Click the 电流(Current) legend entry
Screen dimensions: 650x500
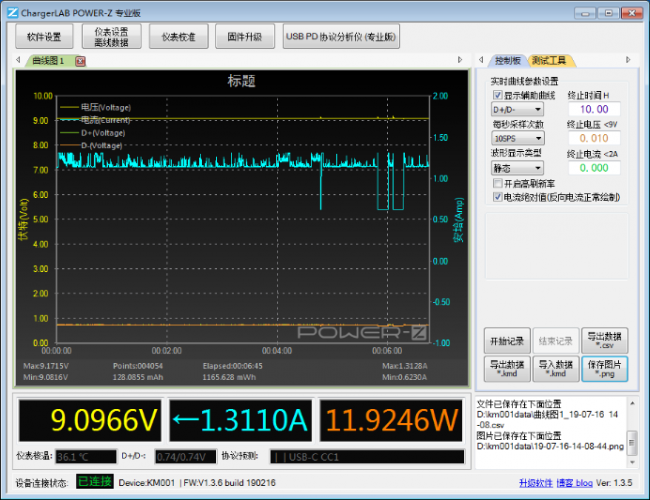point(95,120)
